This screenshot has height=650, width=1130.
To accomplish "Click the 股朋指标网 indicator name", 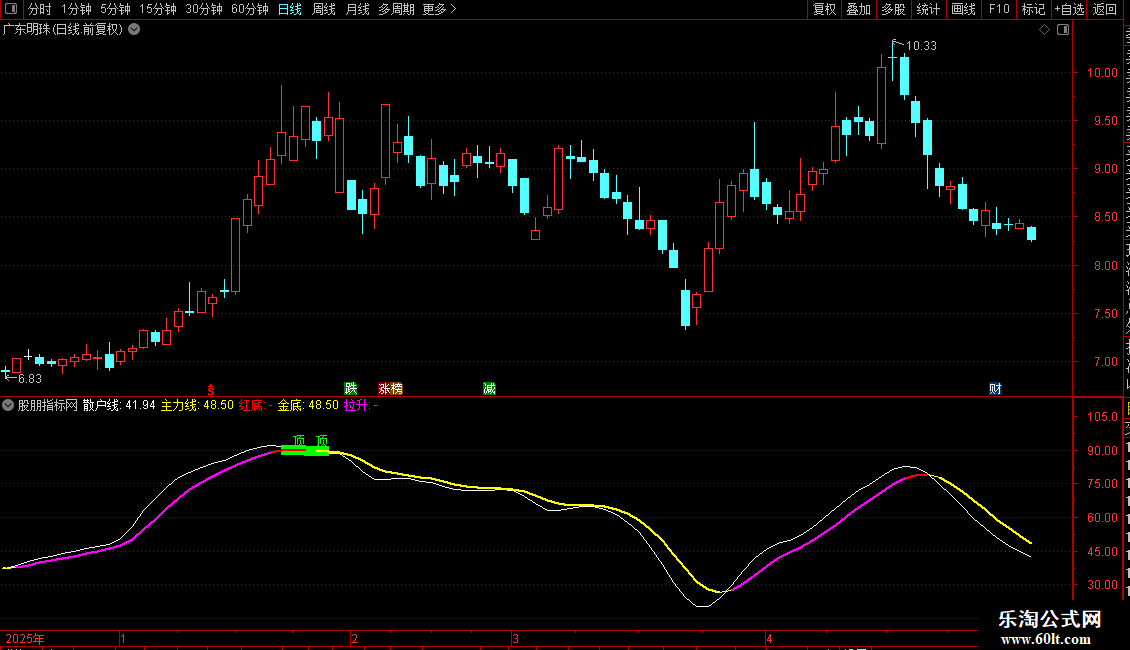I will [48, 405].
